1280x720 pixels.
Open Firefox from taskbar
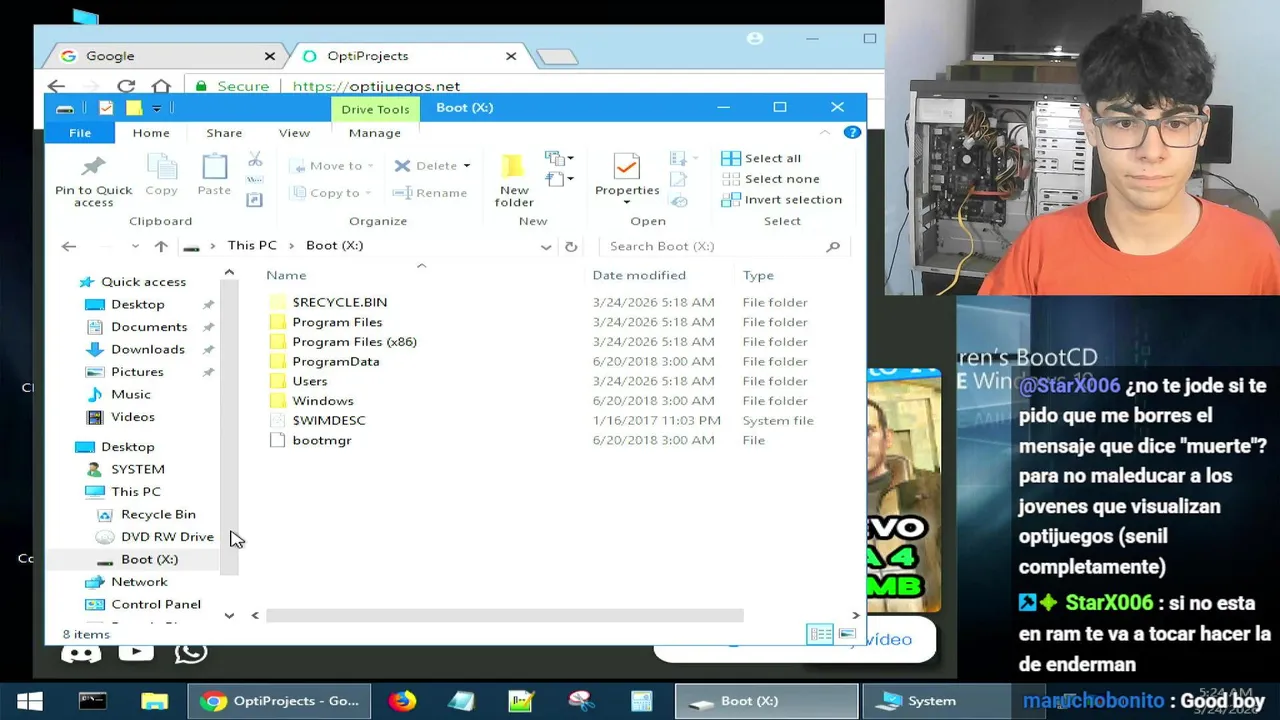pyautogui.click(x=403, y=701)
